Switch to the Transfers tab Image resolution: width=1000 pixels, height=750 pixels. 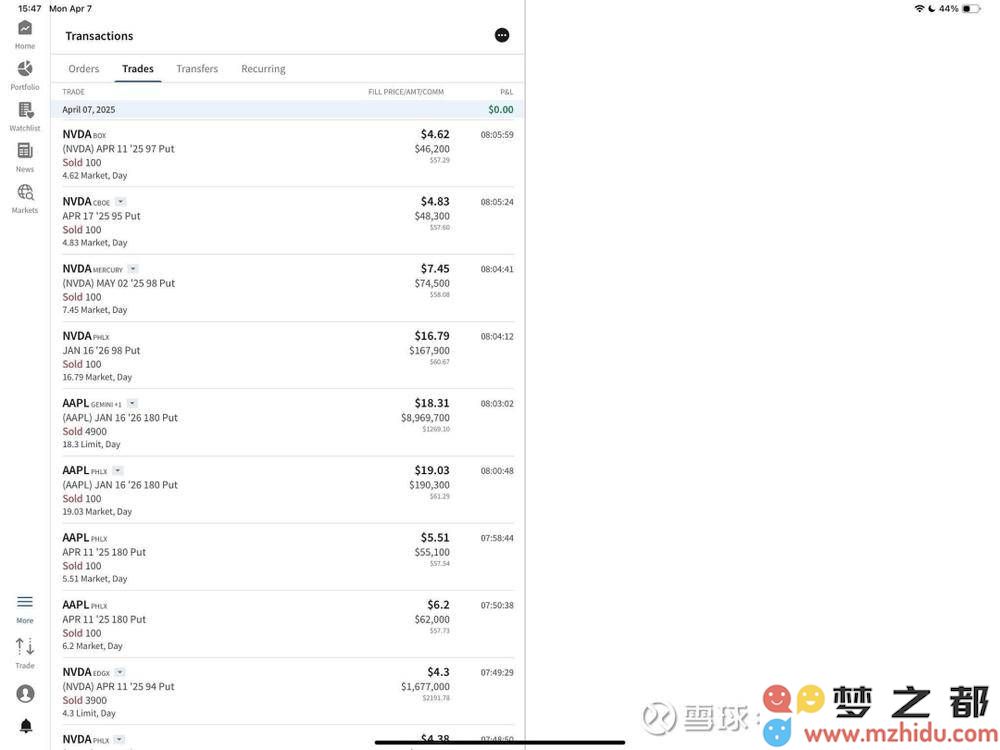pos(197,68)
